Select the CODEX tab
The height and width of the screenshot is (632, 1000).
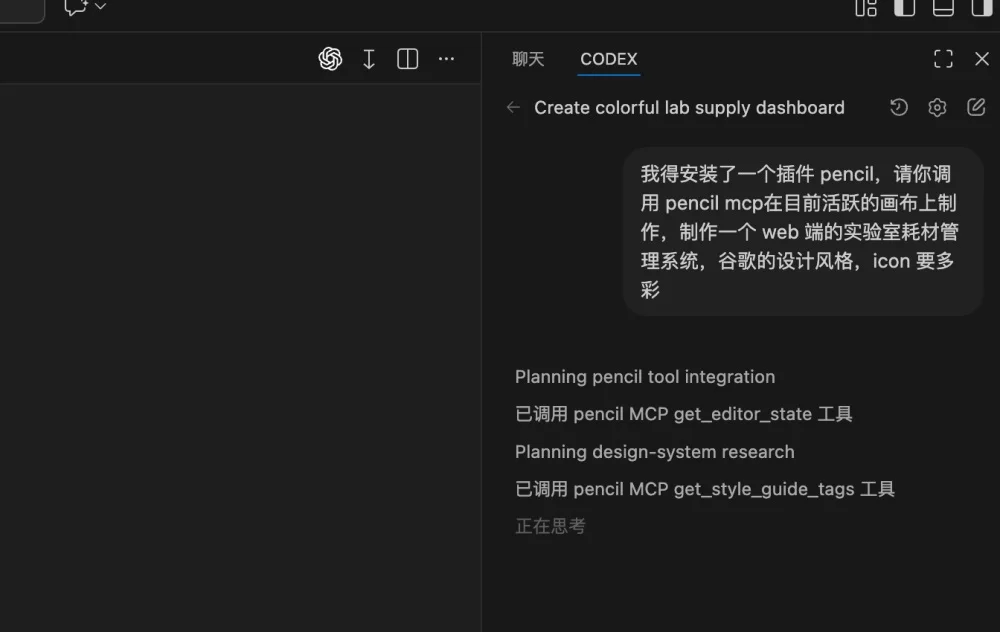pos(608,59)
